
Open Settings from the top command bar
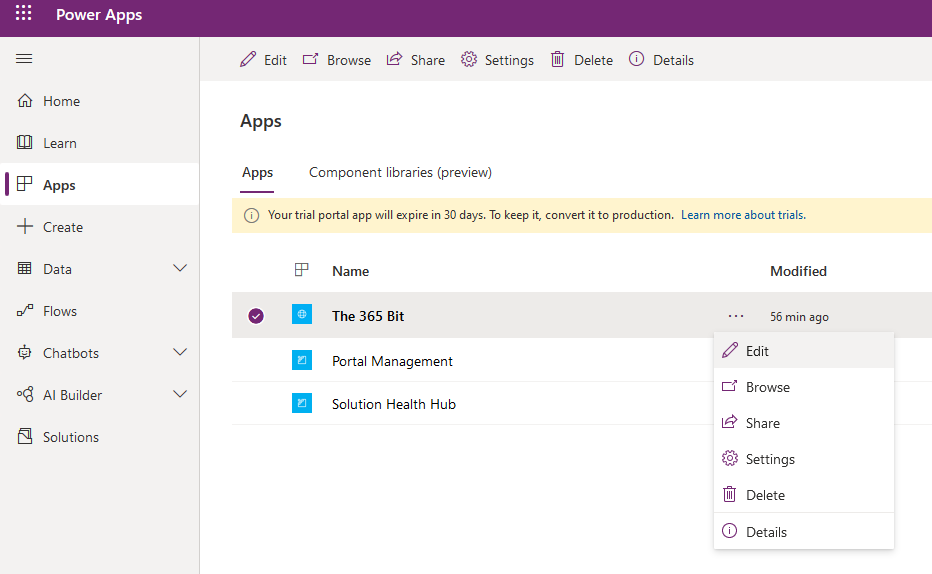(497, 60)
